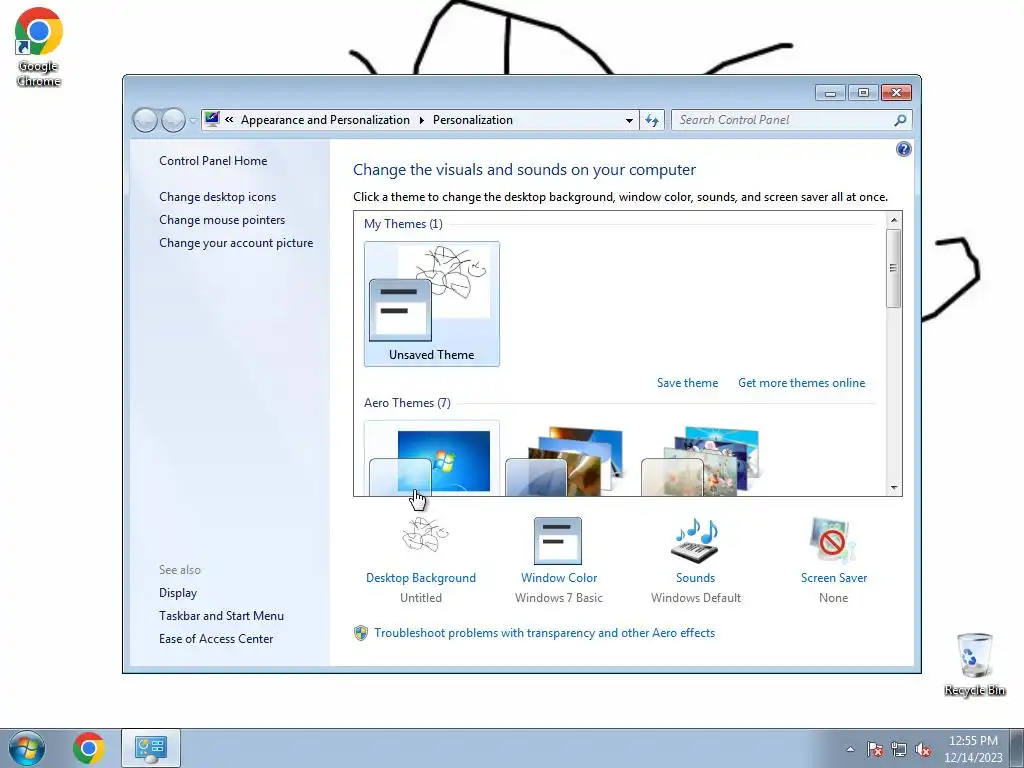Click Get more themes online
Screen dimensions: 1024x768
click(x=801, y=383)
